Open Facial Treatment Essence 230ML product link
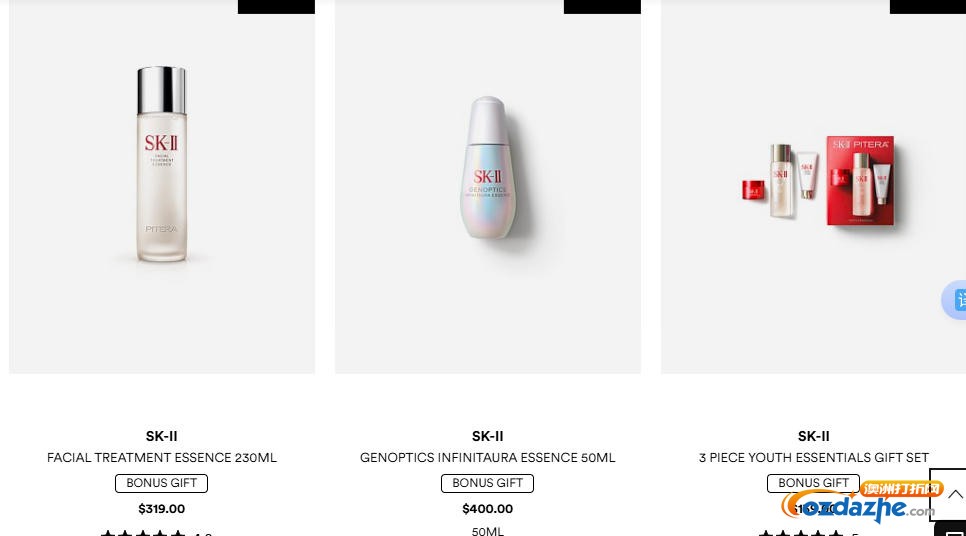 coord(161,458)
